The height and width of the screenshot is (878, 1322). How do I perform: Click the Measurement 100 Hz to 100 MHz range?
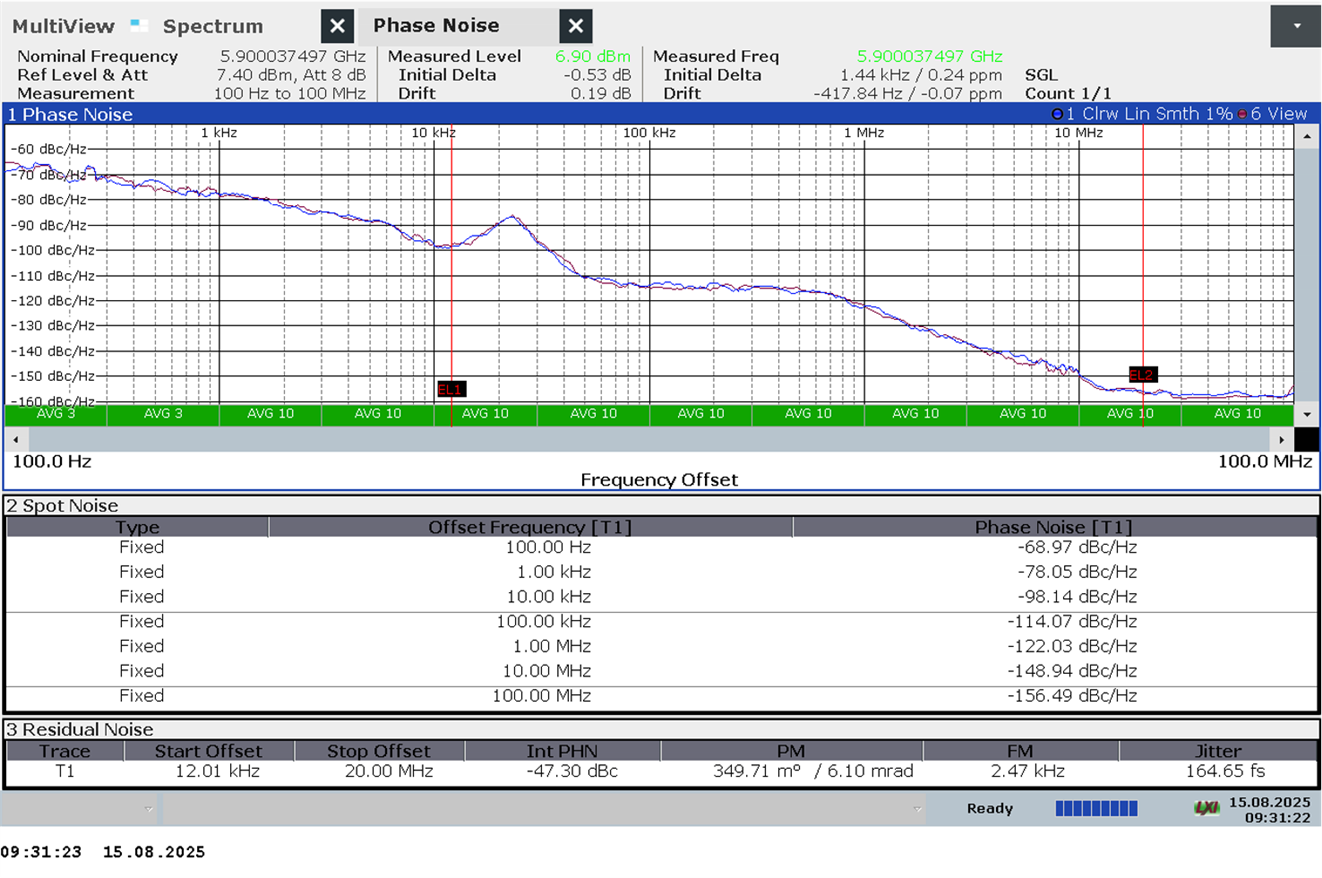[289, 94]
